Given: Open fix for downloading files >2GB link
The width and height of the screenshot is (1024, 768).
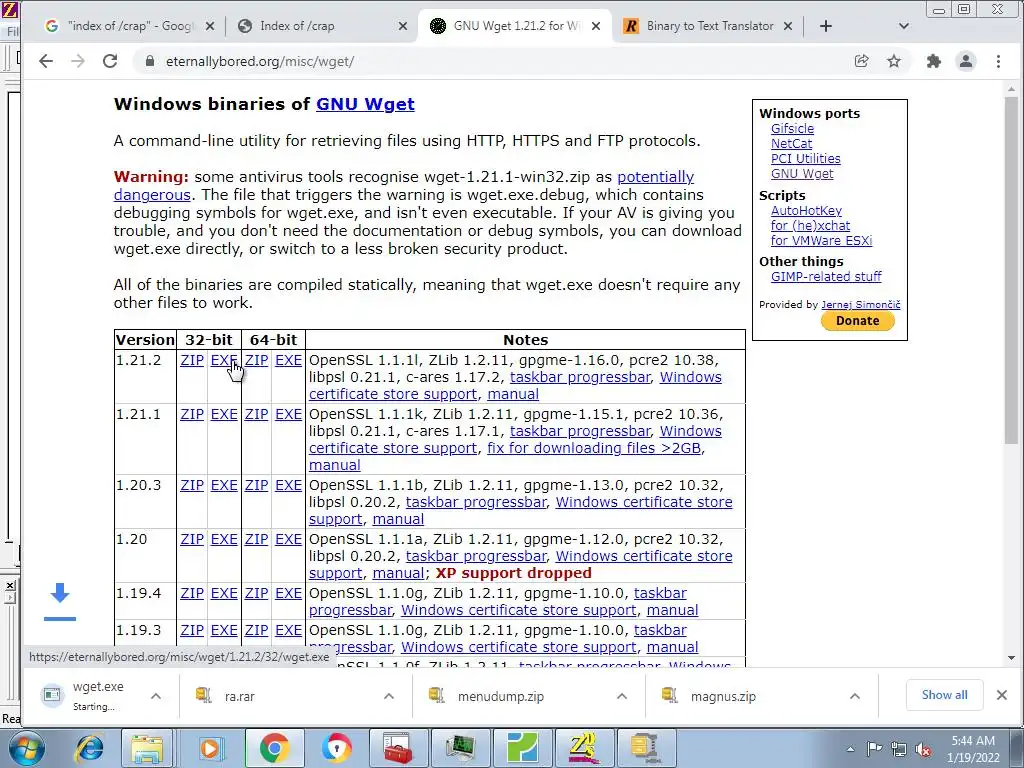Looking at the screenshot, I should (x=594, y=449).
